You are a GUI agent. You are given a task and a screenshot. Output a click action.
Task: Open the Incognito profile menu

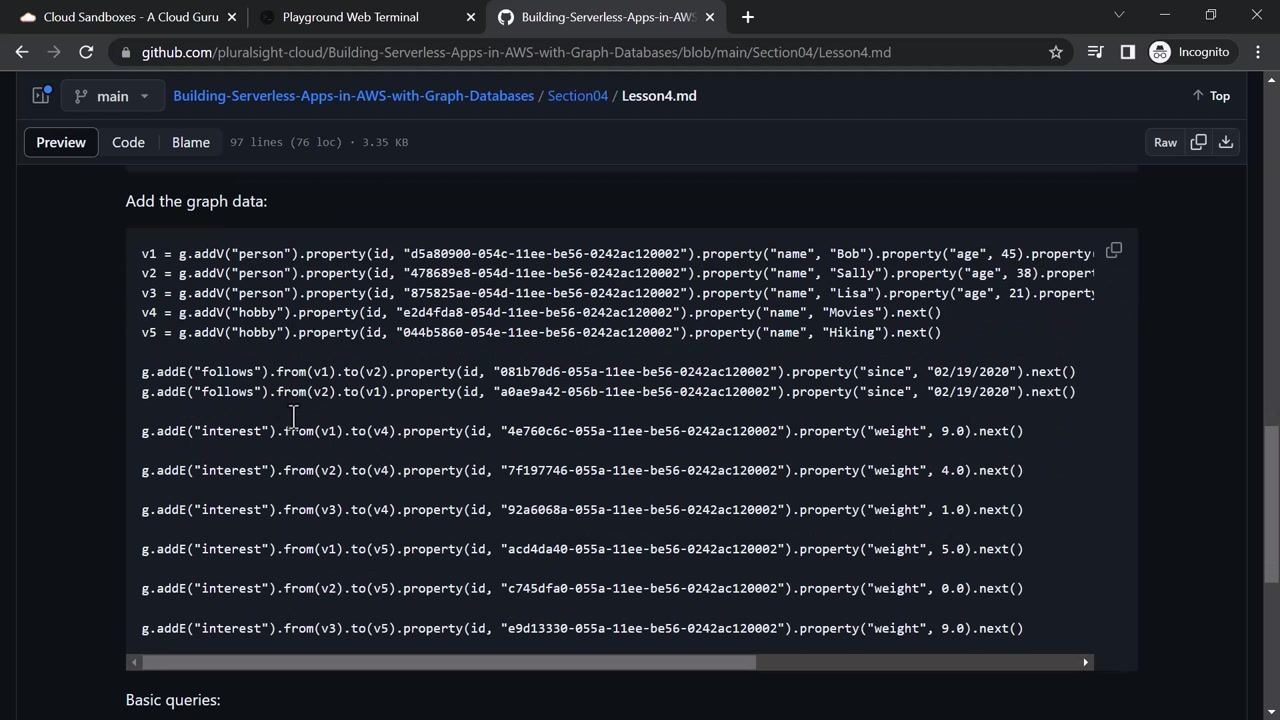tap(1190, 52)
